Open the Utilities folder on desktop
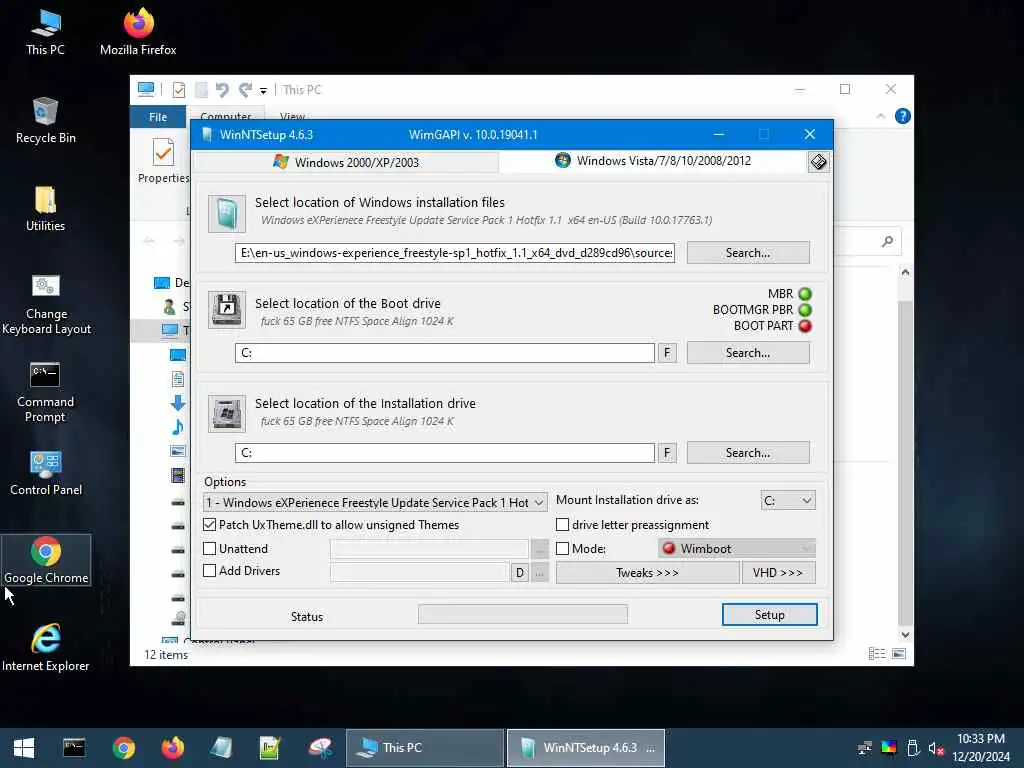Screen dimensions: 1024x768 click(45, 209)
